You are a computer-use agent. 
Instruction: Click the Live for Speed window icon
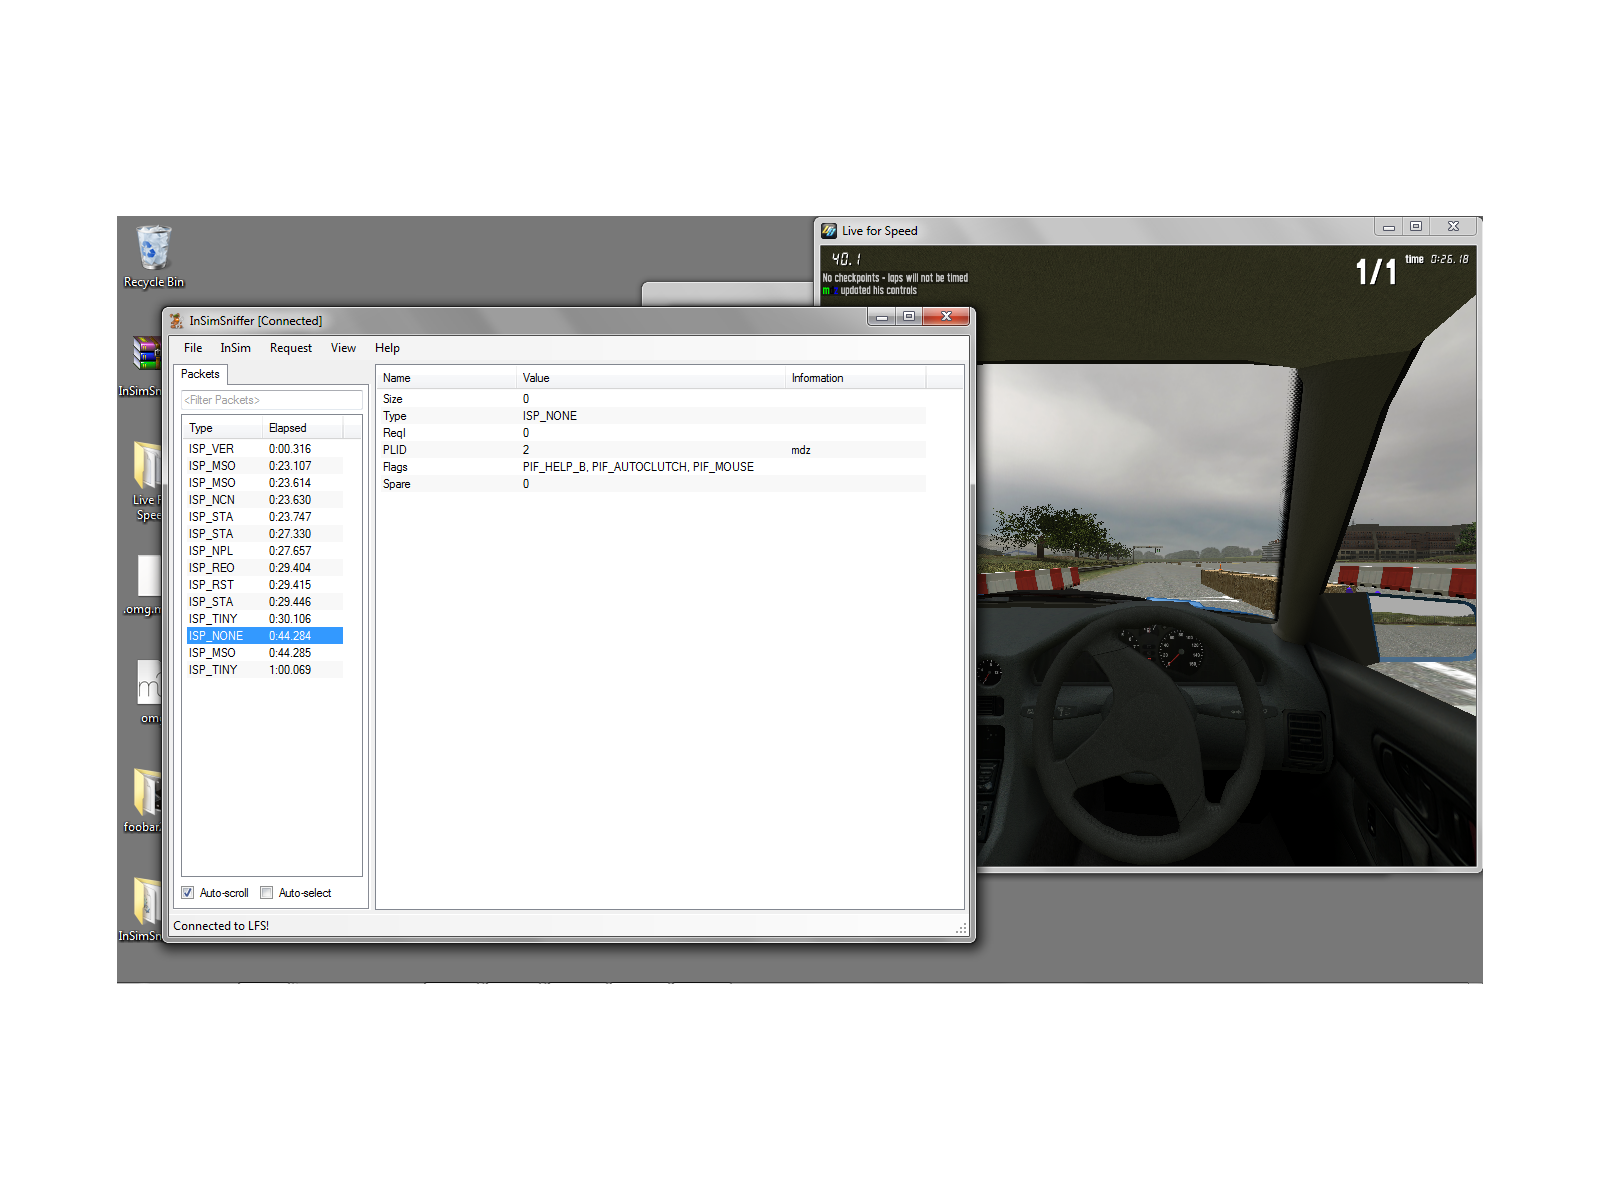[829, 231]
